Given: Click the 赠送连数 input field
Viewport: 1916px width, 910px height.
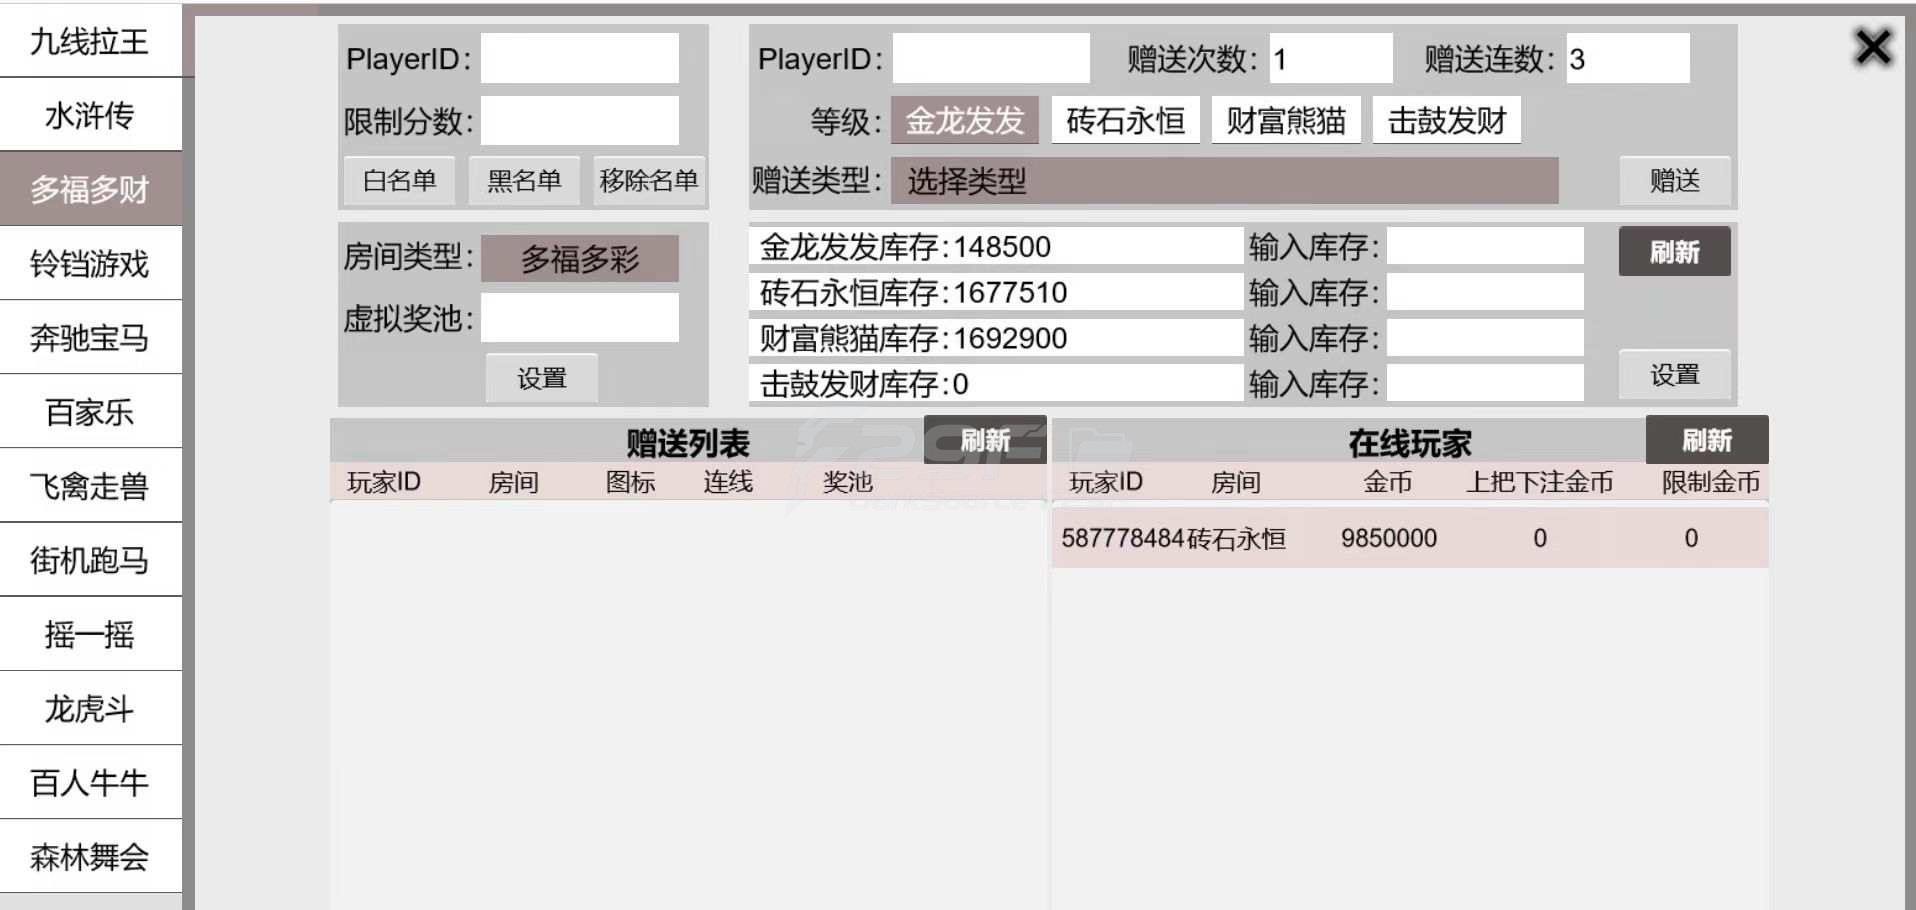Looking at the screenshot, I should click(x=1628, y=59).
